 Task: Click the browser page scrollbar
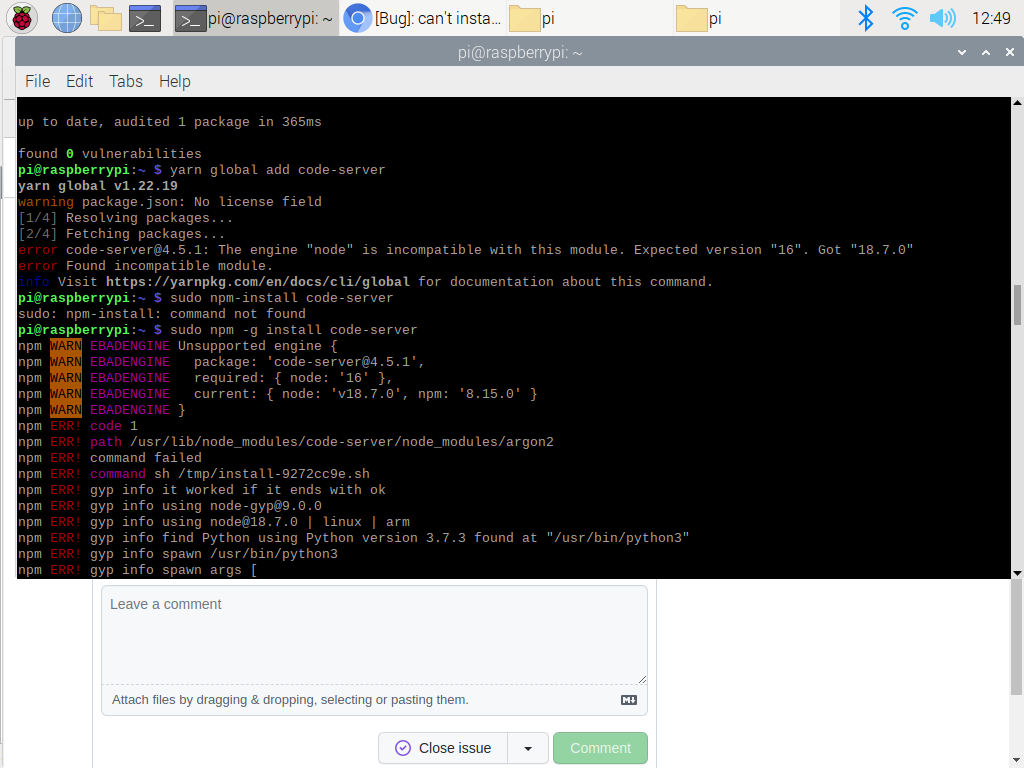(1017, 637)
